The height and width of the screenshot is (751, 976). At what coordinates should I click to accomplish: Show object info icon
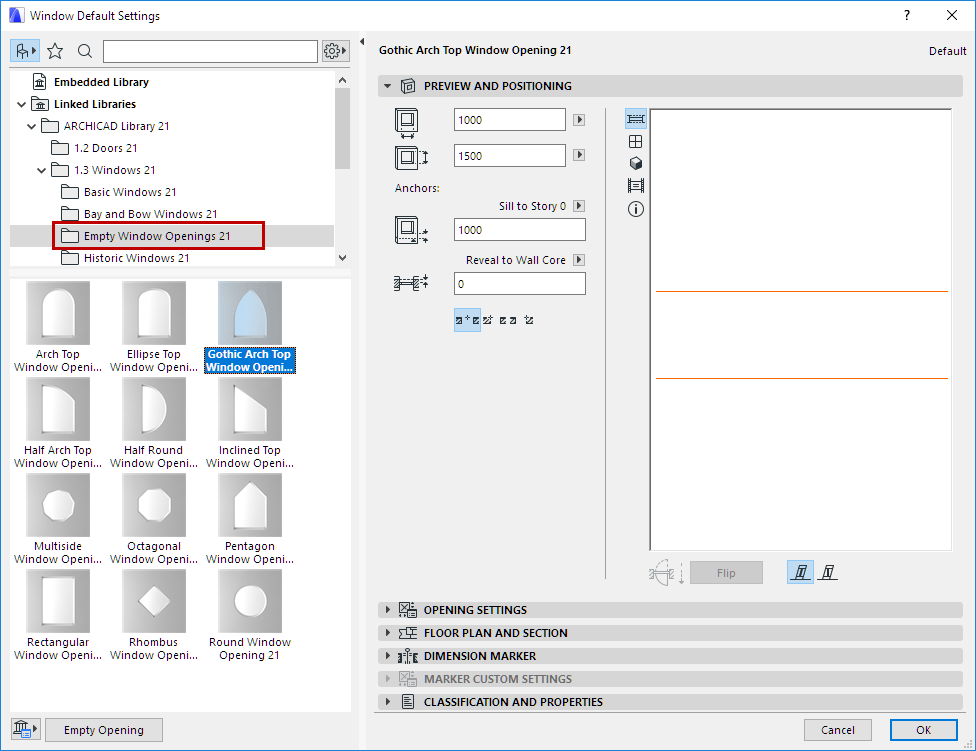pos(636,209)
